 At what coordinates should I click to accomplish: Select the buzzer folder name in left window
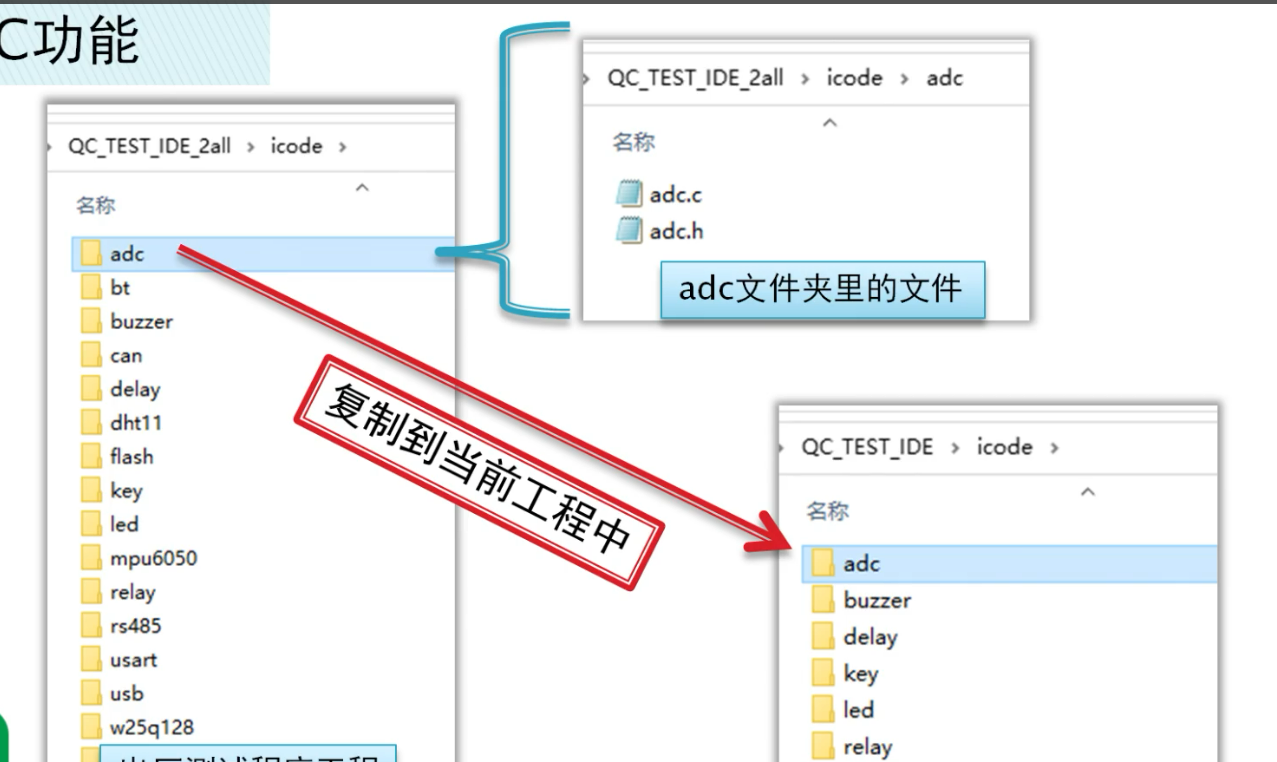pyautogui.click(x=141, y=322)
